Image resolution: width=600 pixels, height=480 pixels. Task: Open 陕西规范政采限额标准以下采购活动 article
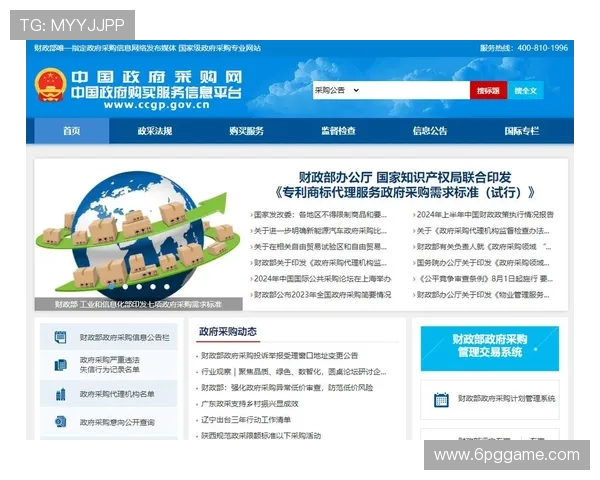[x=261, y=436]
